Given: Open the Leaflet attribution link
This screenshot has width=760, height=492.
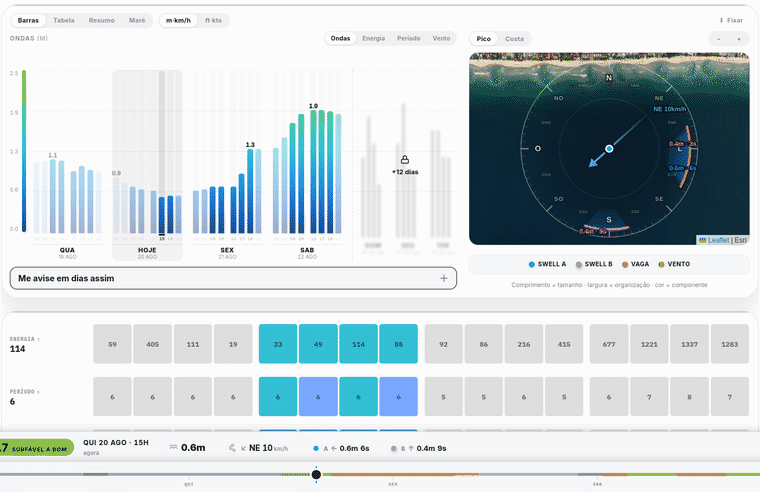Looking at the screenshot, I should click(x=718, y=240).
